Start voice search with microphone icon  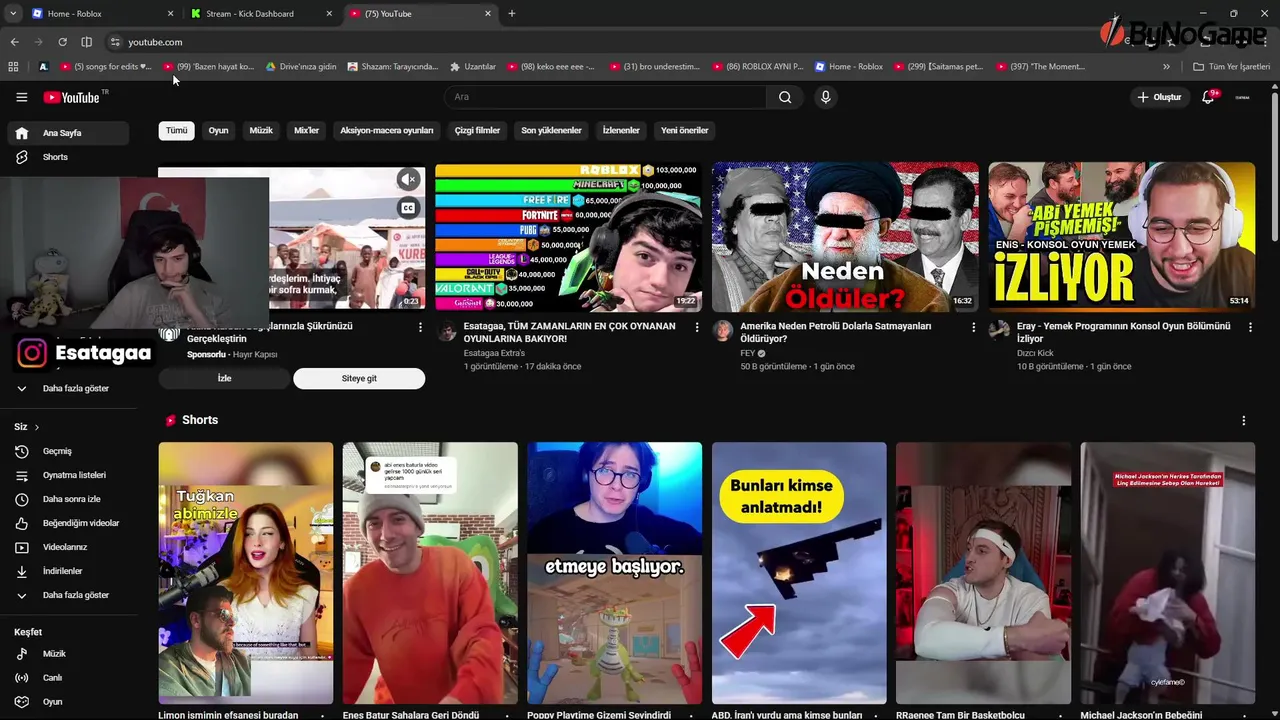[x=825, y=97]
